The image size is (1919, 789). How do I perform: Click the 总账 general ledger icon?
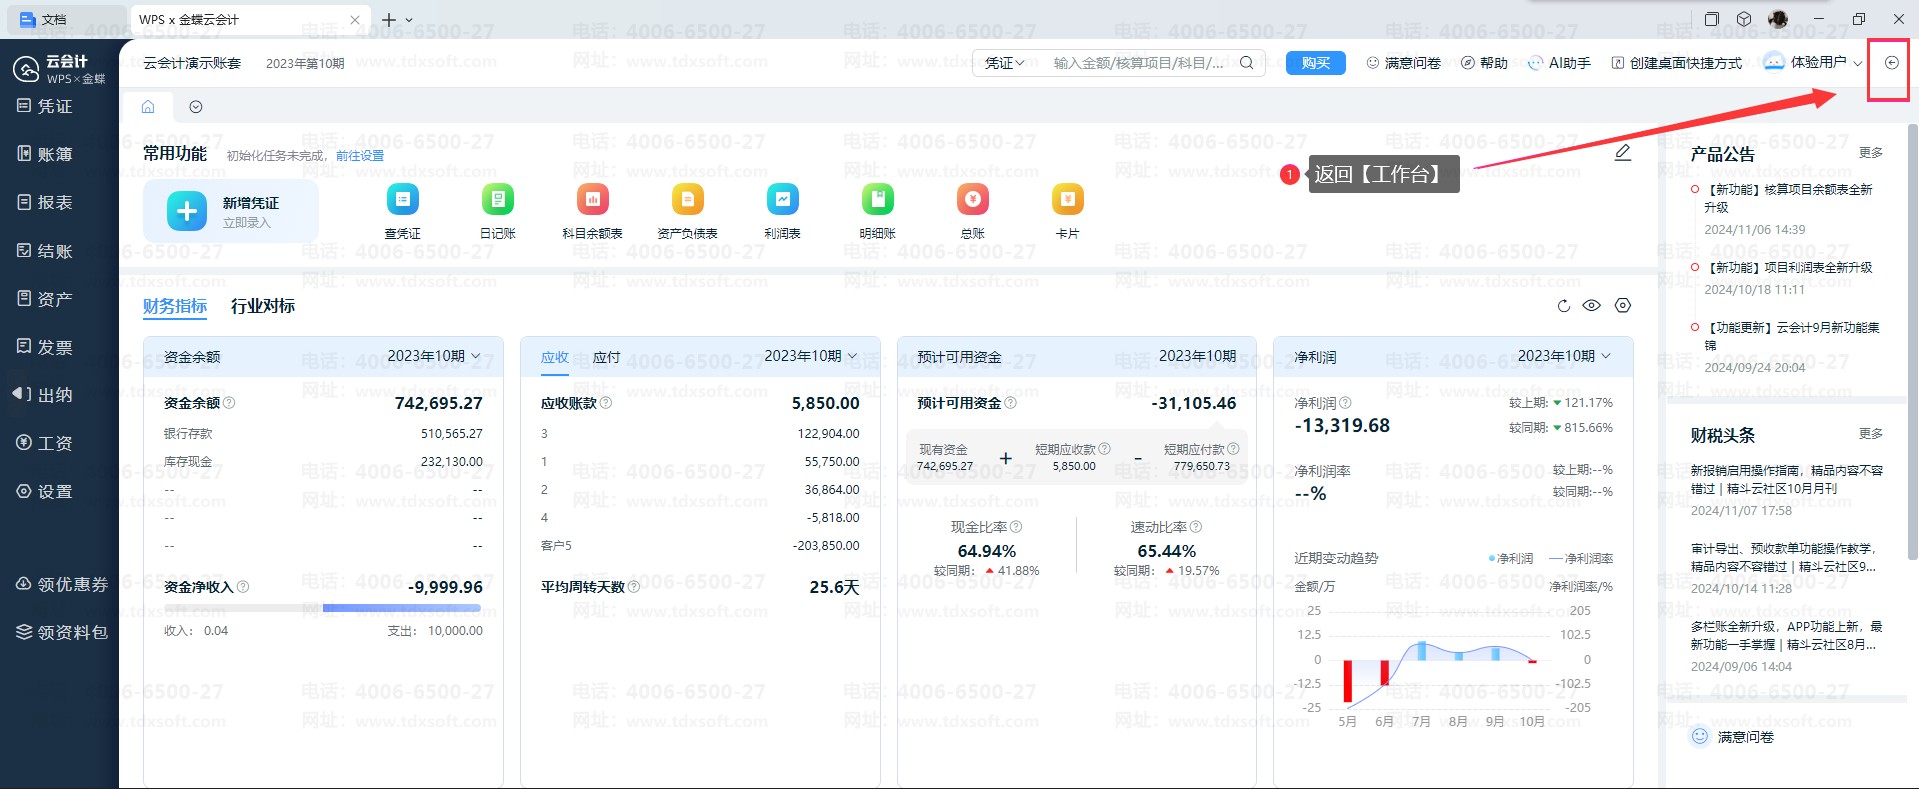point(972,200)
